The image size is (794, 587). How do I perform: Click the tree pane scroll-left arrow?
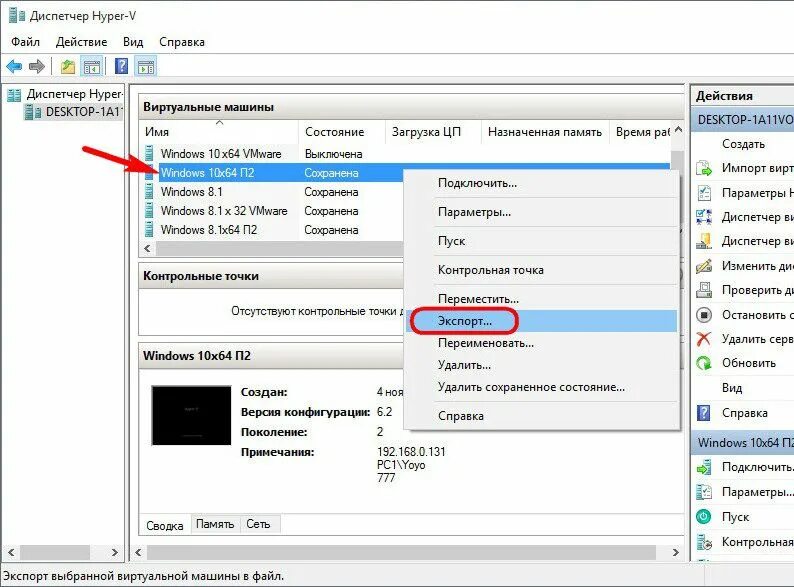(11, 553)
